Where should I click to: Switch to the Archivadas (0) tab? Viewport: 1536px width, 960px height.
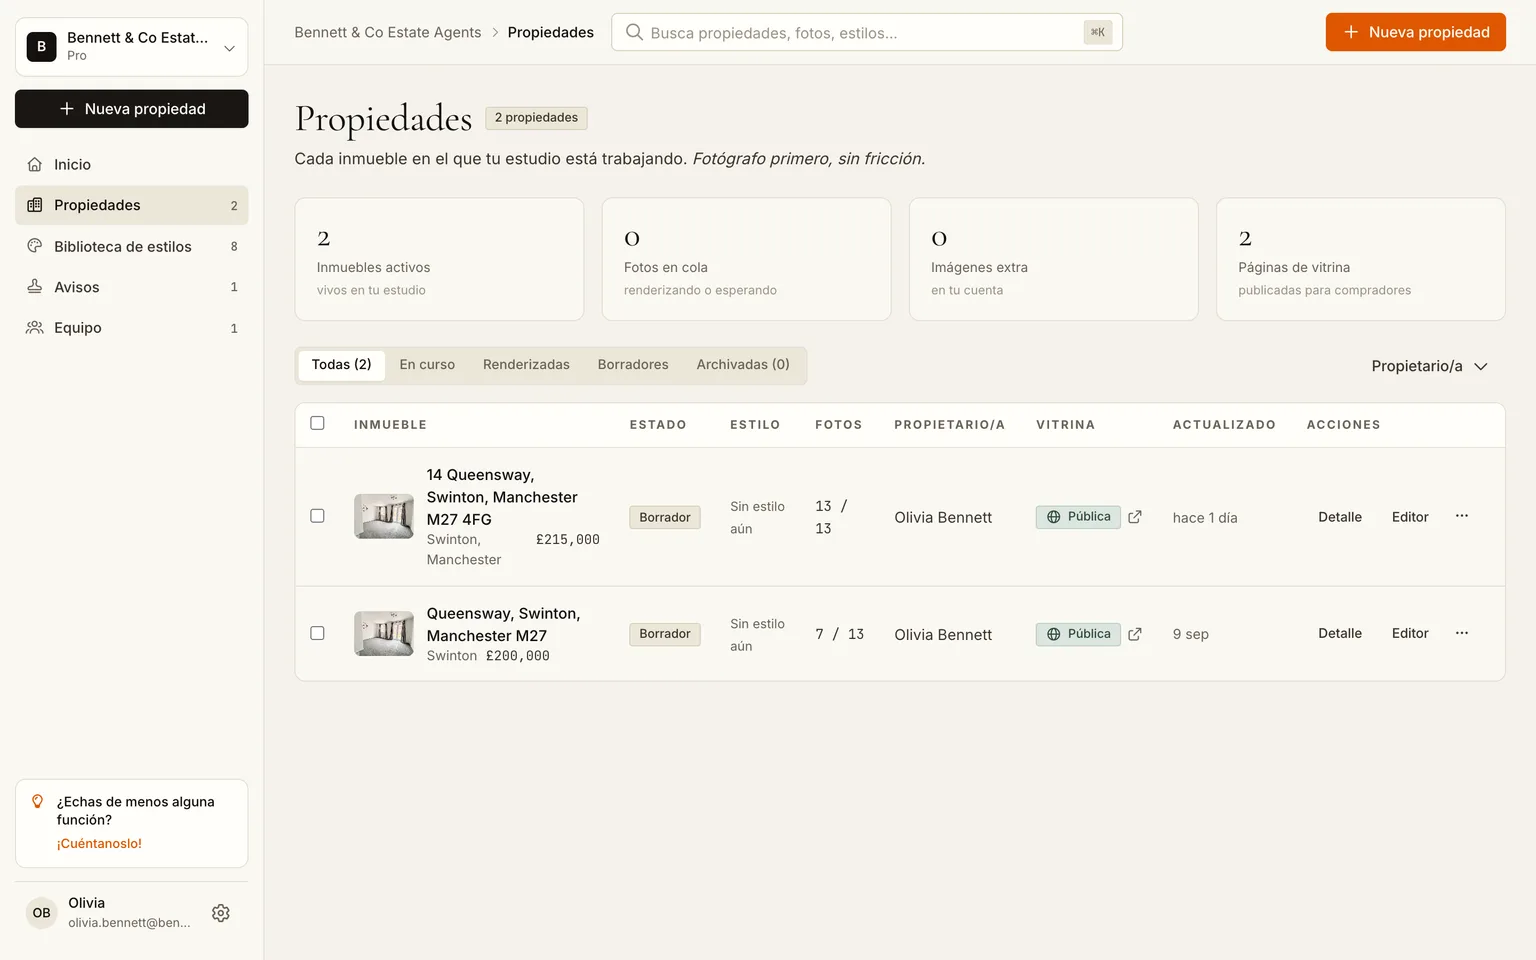743,365
